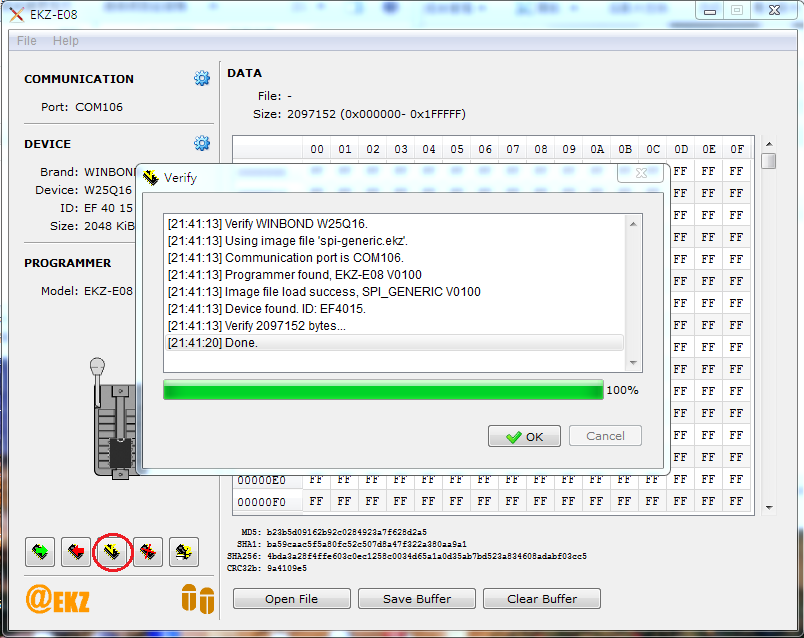Click the orange @EKZ logo
The image size is (804, 638).
58,600
